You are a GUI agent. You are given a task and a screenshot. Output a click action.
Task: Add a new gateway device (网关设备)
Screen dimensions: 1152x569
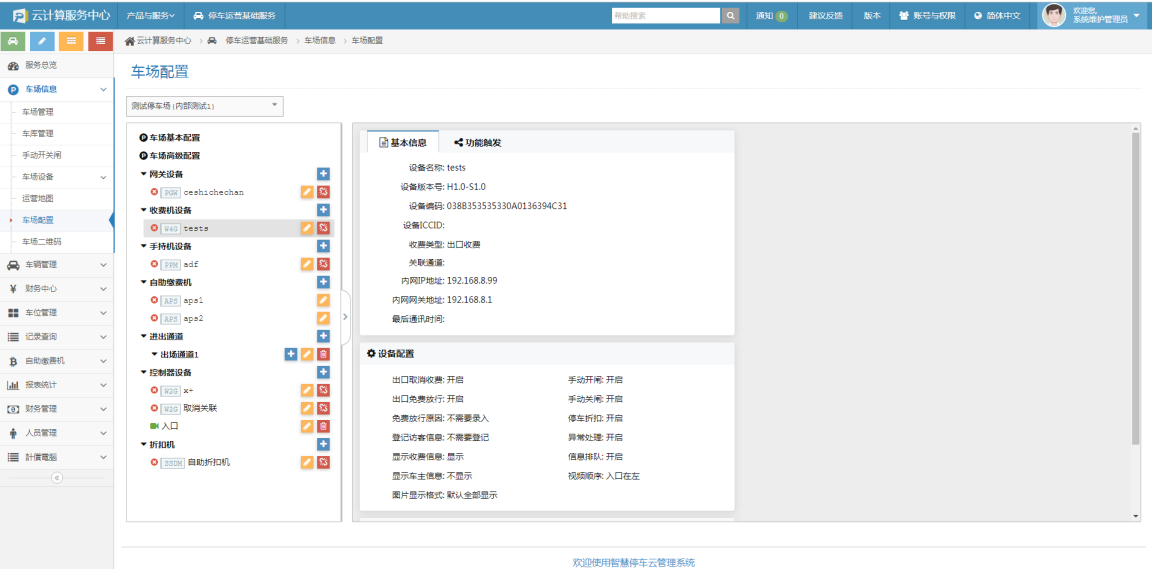click(323, 174)
